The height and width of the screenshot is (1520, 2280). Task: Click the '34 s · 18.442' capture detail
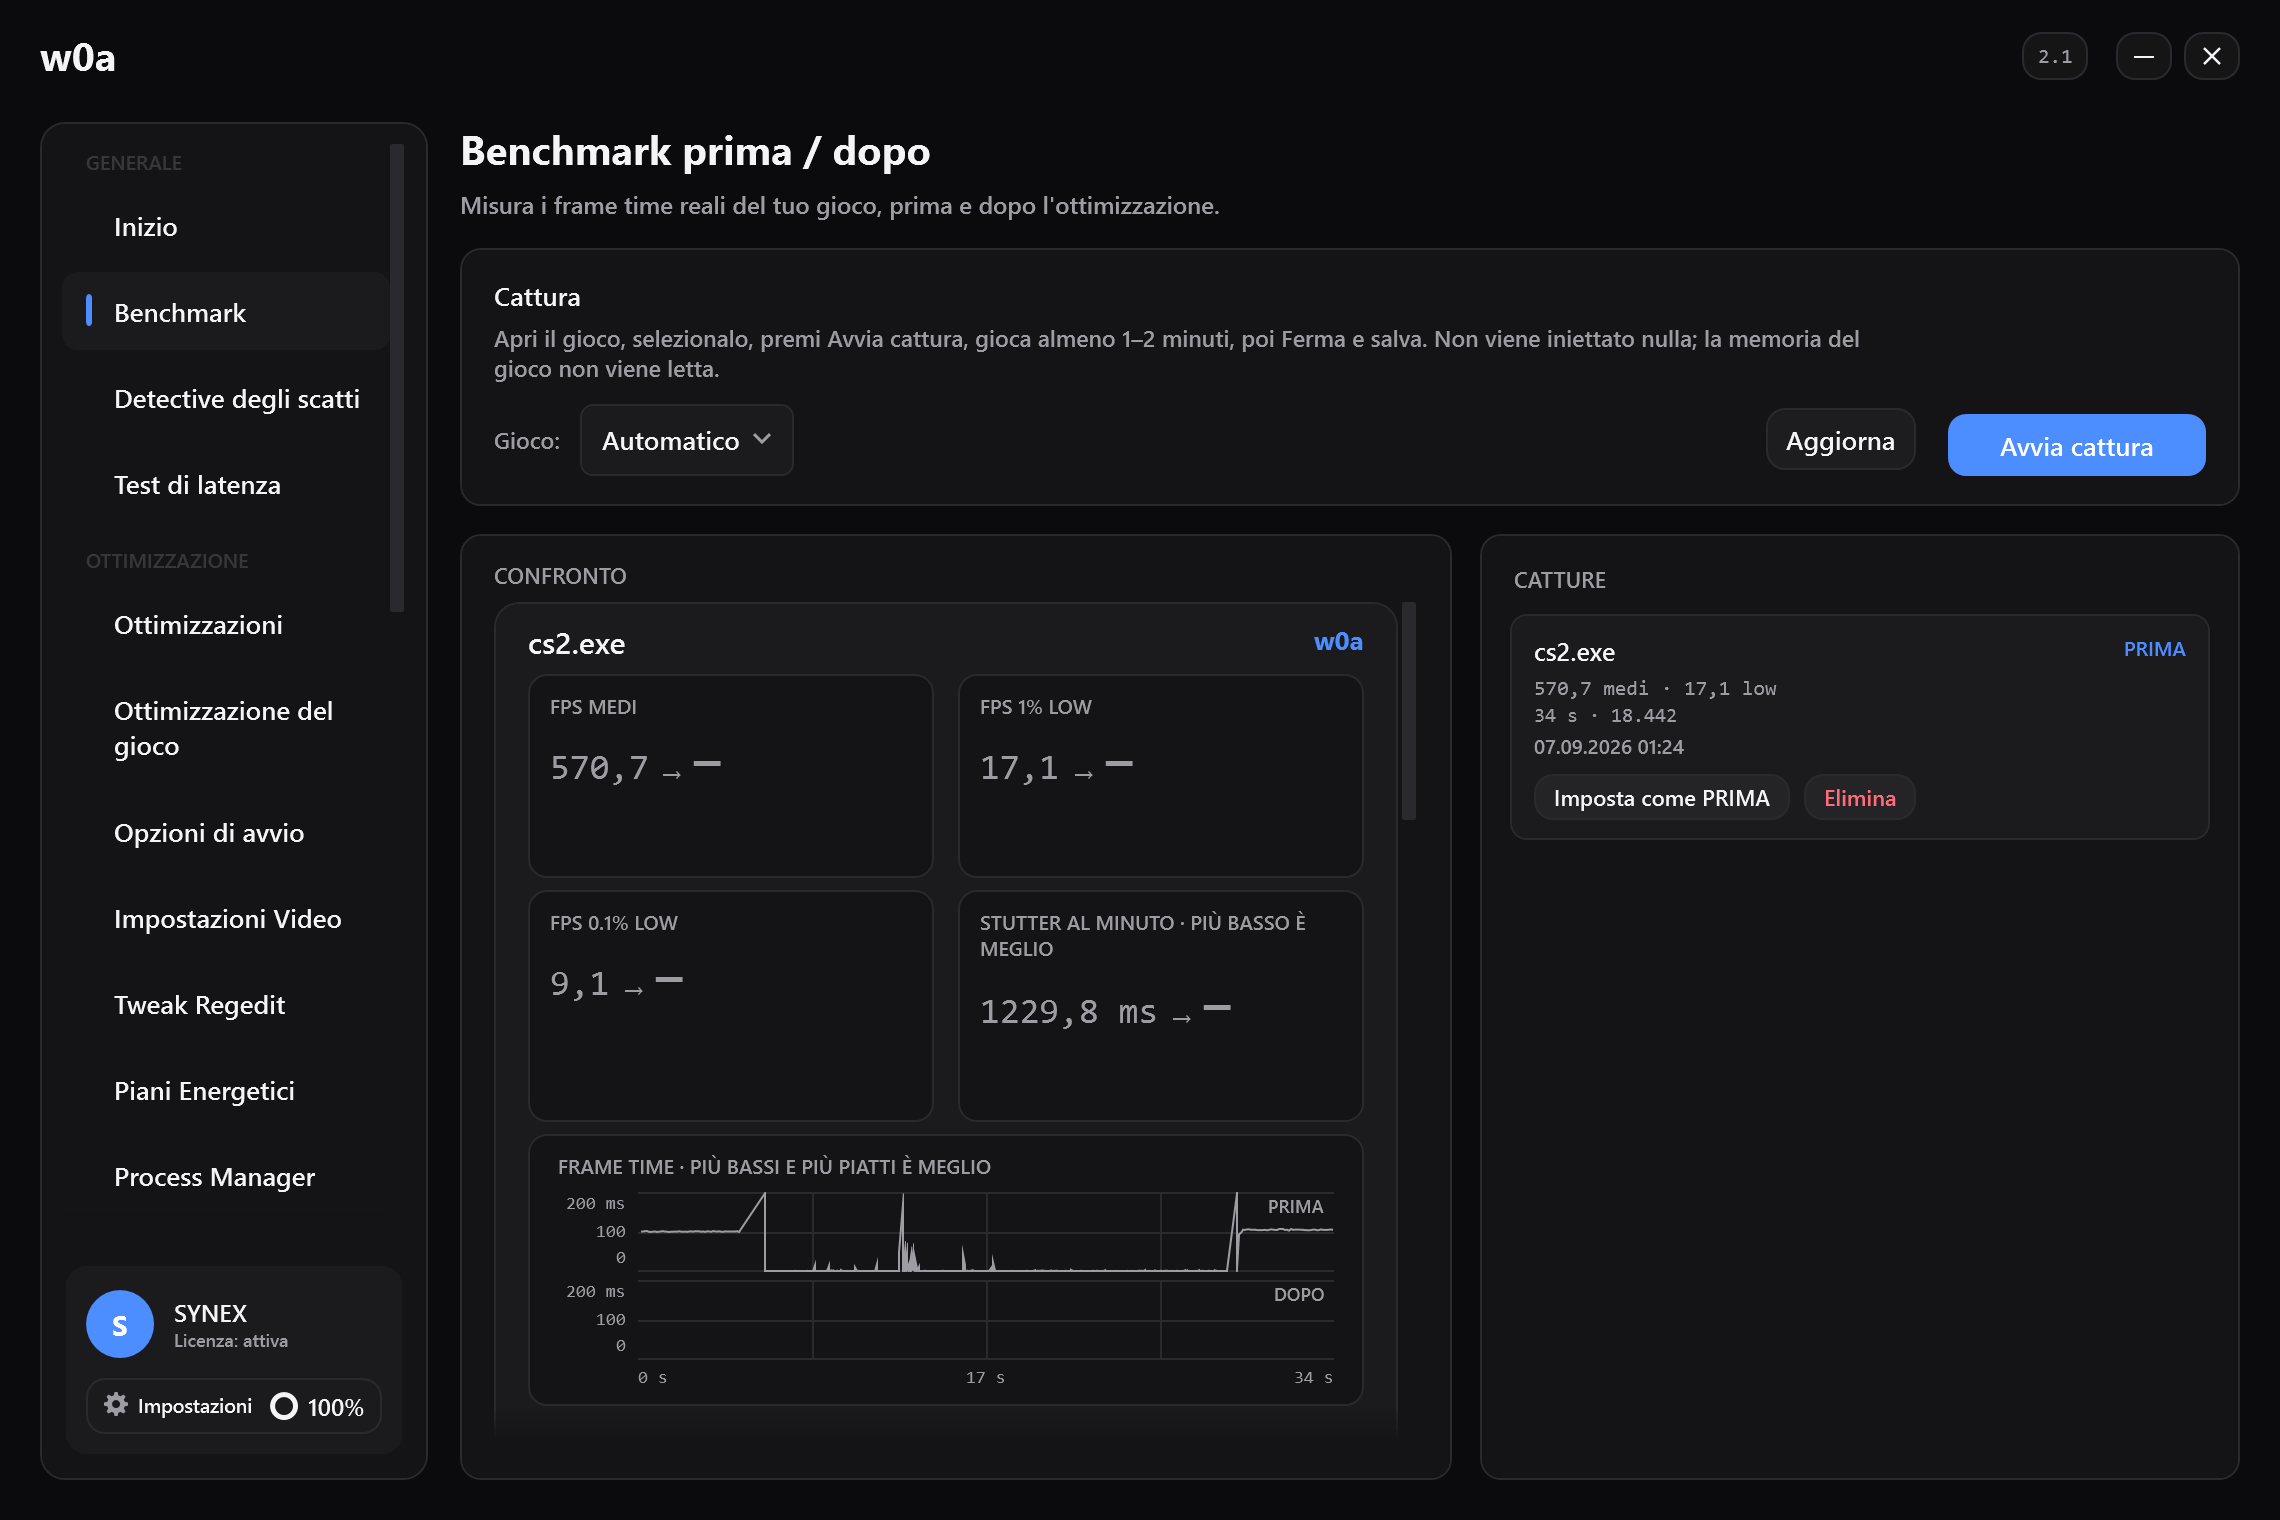click(1605, 716)
